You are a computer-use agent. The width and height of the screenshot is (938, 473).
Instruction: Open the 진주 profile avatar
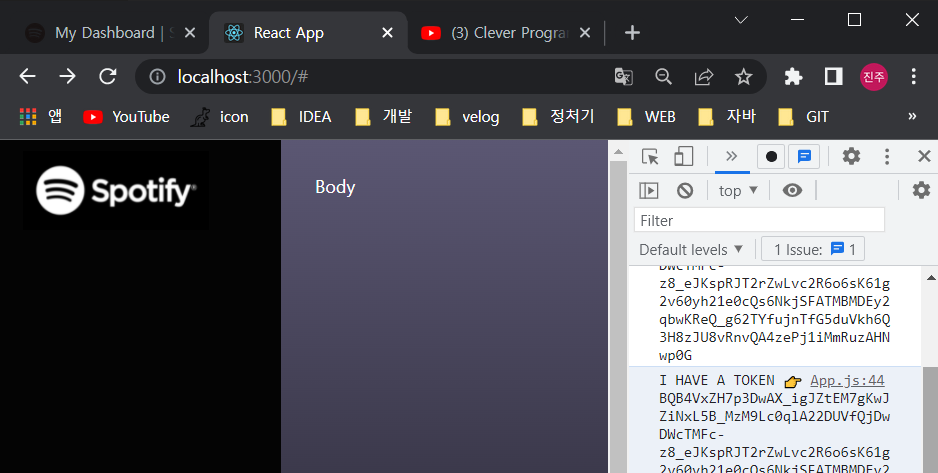(x=873, y=77)
